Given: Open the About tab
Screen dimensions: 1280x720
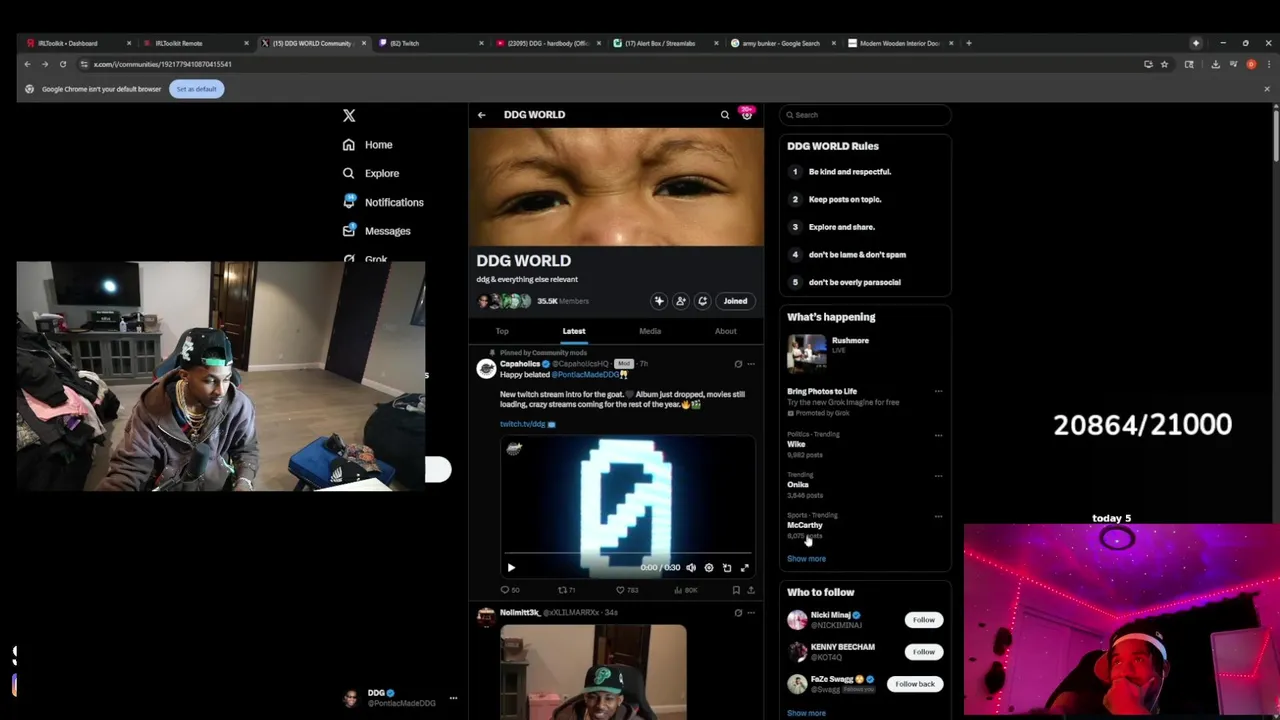Looking at the screenshot, I should click(x=725, y=331).
